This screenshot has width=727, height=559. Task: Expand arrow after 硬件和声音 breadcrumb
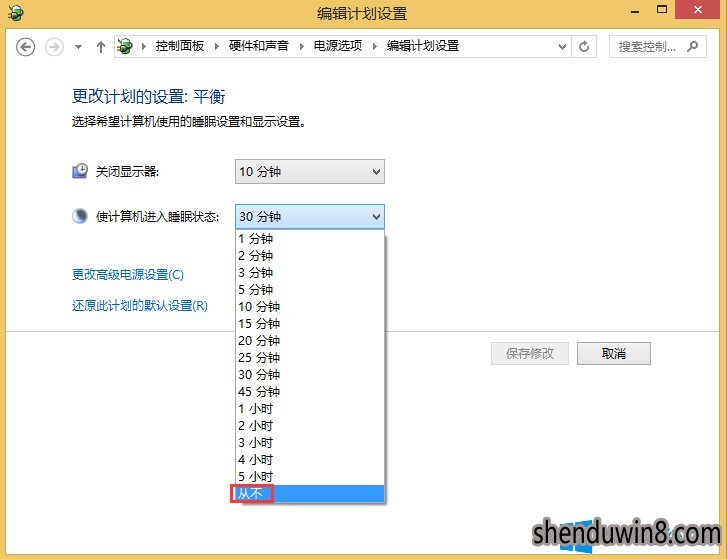[x=301, y=46]
